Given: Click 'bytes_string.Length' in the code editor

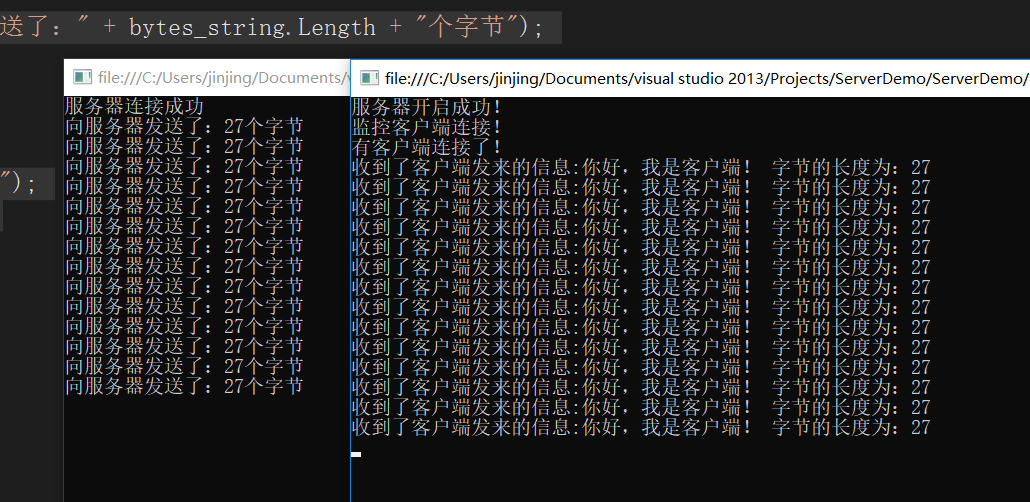Looking at the screenshot, I should point(252,27).
